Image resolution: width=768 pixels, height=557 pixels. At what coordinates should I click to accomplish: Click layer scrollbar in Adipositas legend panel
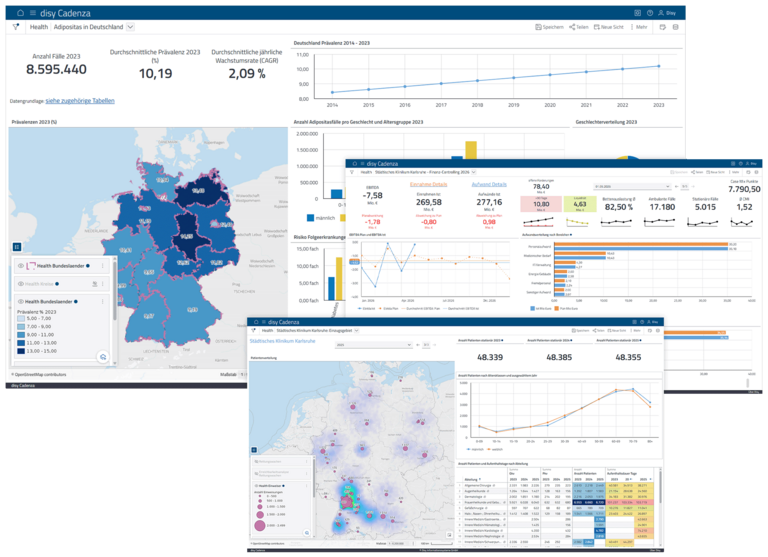[x=115, y=290]
